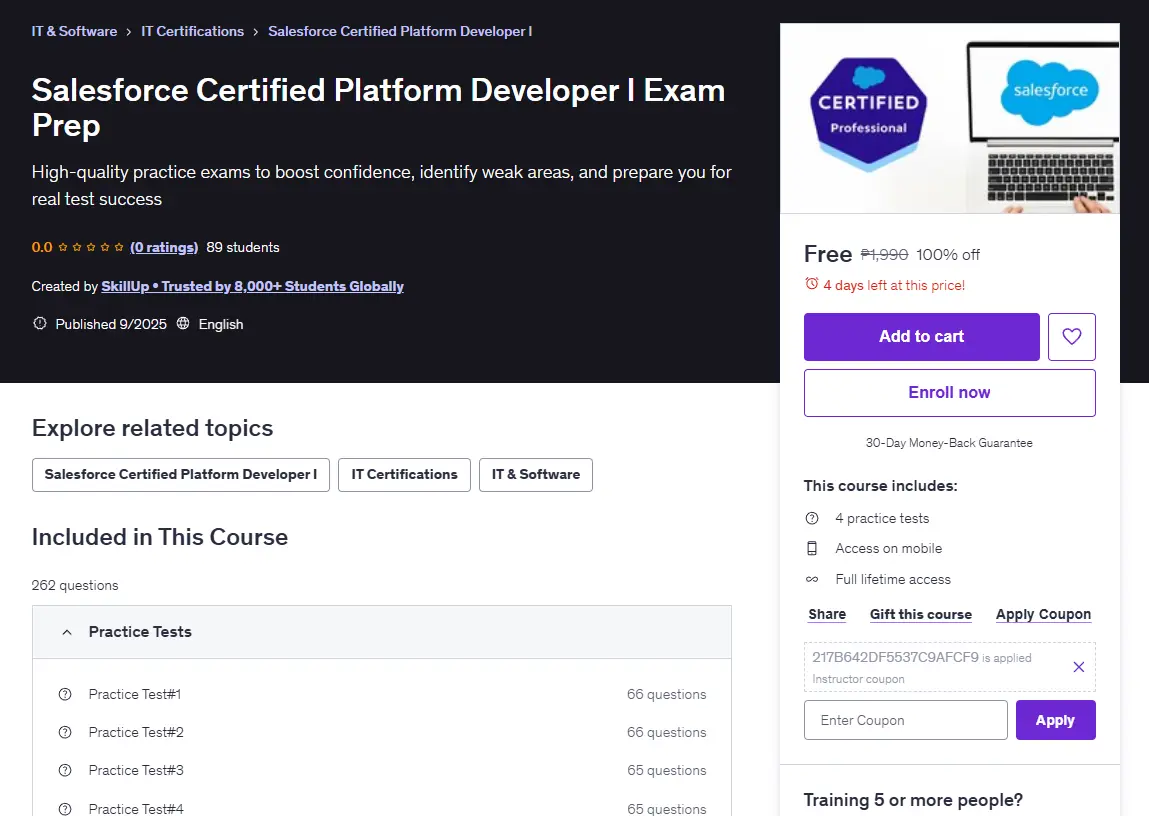Click the Practice Test#1 question-mark icon
The height and width of the screenshot is (816, 1149).
click(x=65, y=694)
